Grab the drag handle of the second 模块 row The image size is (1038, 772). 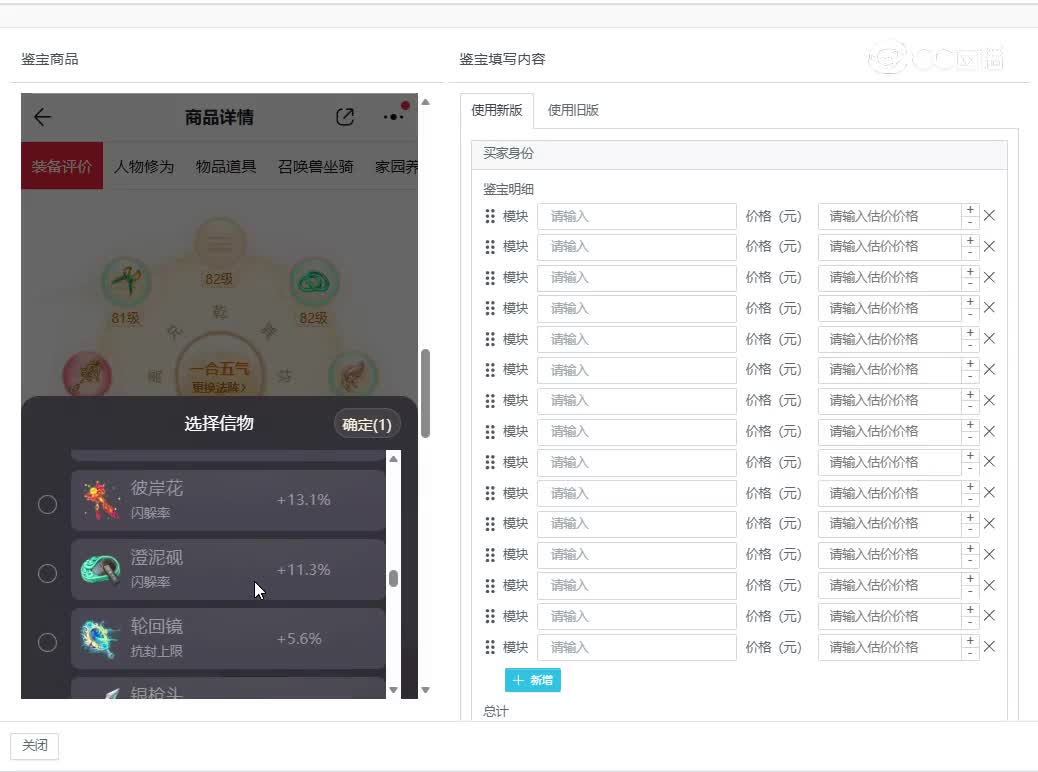490,247
